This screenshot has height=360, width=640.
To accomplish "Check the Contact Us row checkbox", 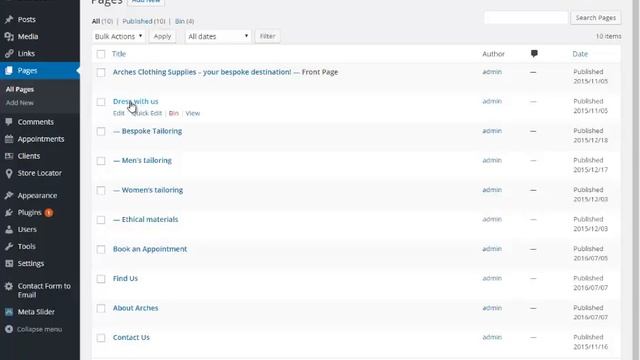I will click(101, 338).
